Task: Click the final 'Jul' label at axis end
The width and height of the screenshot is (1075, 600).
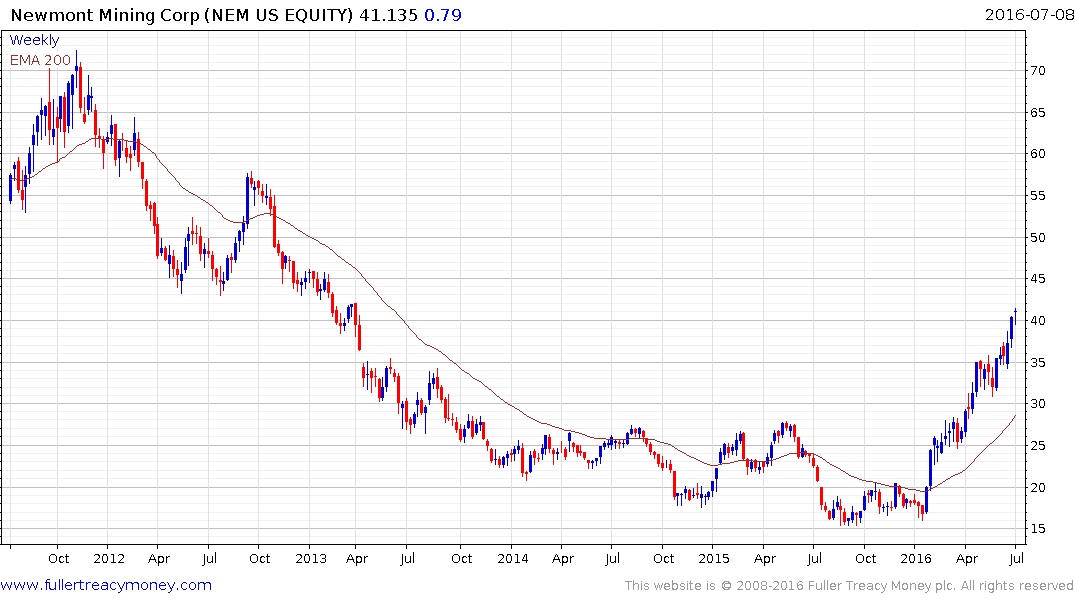Action: point(1017,558)
